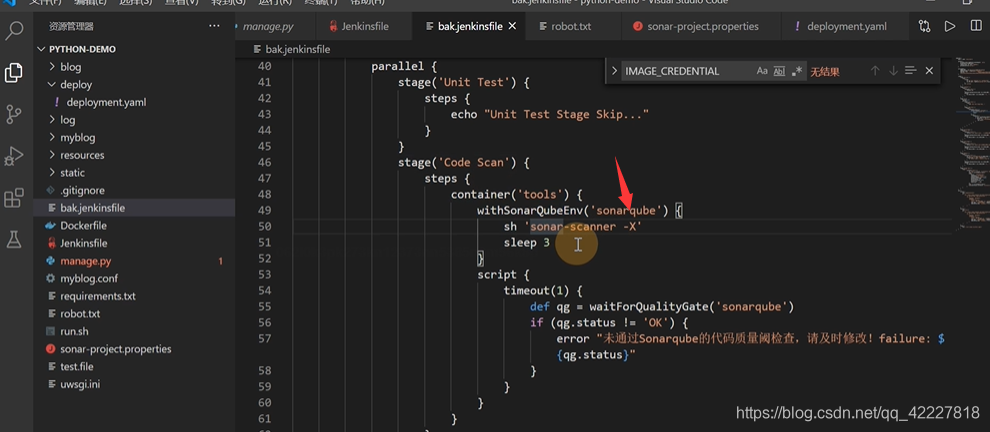
Task: Toggle find in selection icon
Action: click(x=910, y=71)
